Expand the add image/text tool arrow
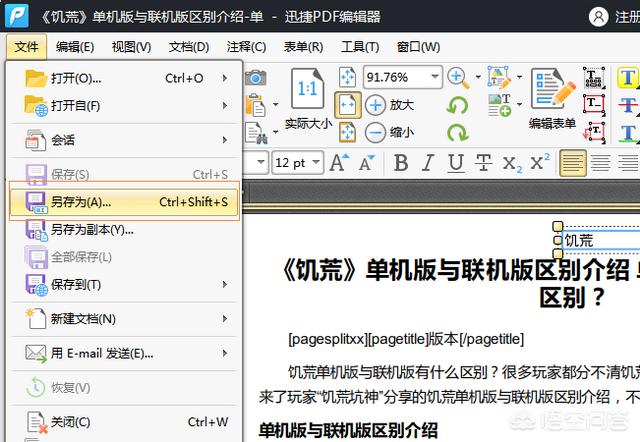The image size is (640, 442). point(519,104)
